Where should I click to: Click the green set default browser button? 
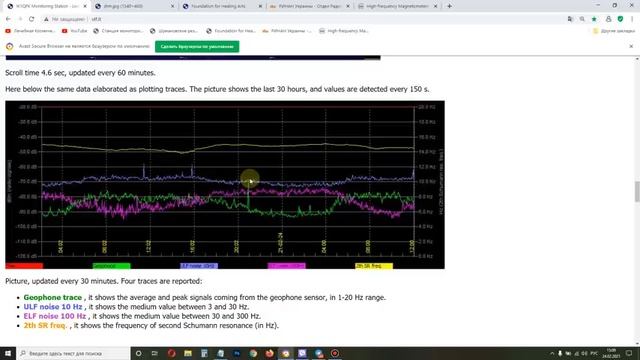tap(197, 47)
